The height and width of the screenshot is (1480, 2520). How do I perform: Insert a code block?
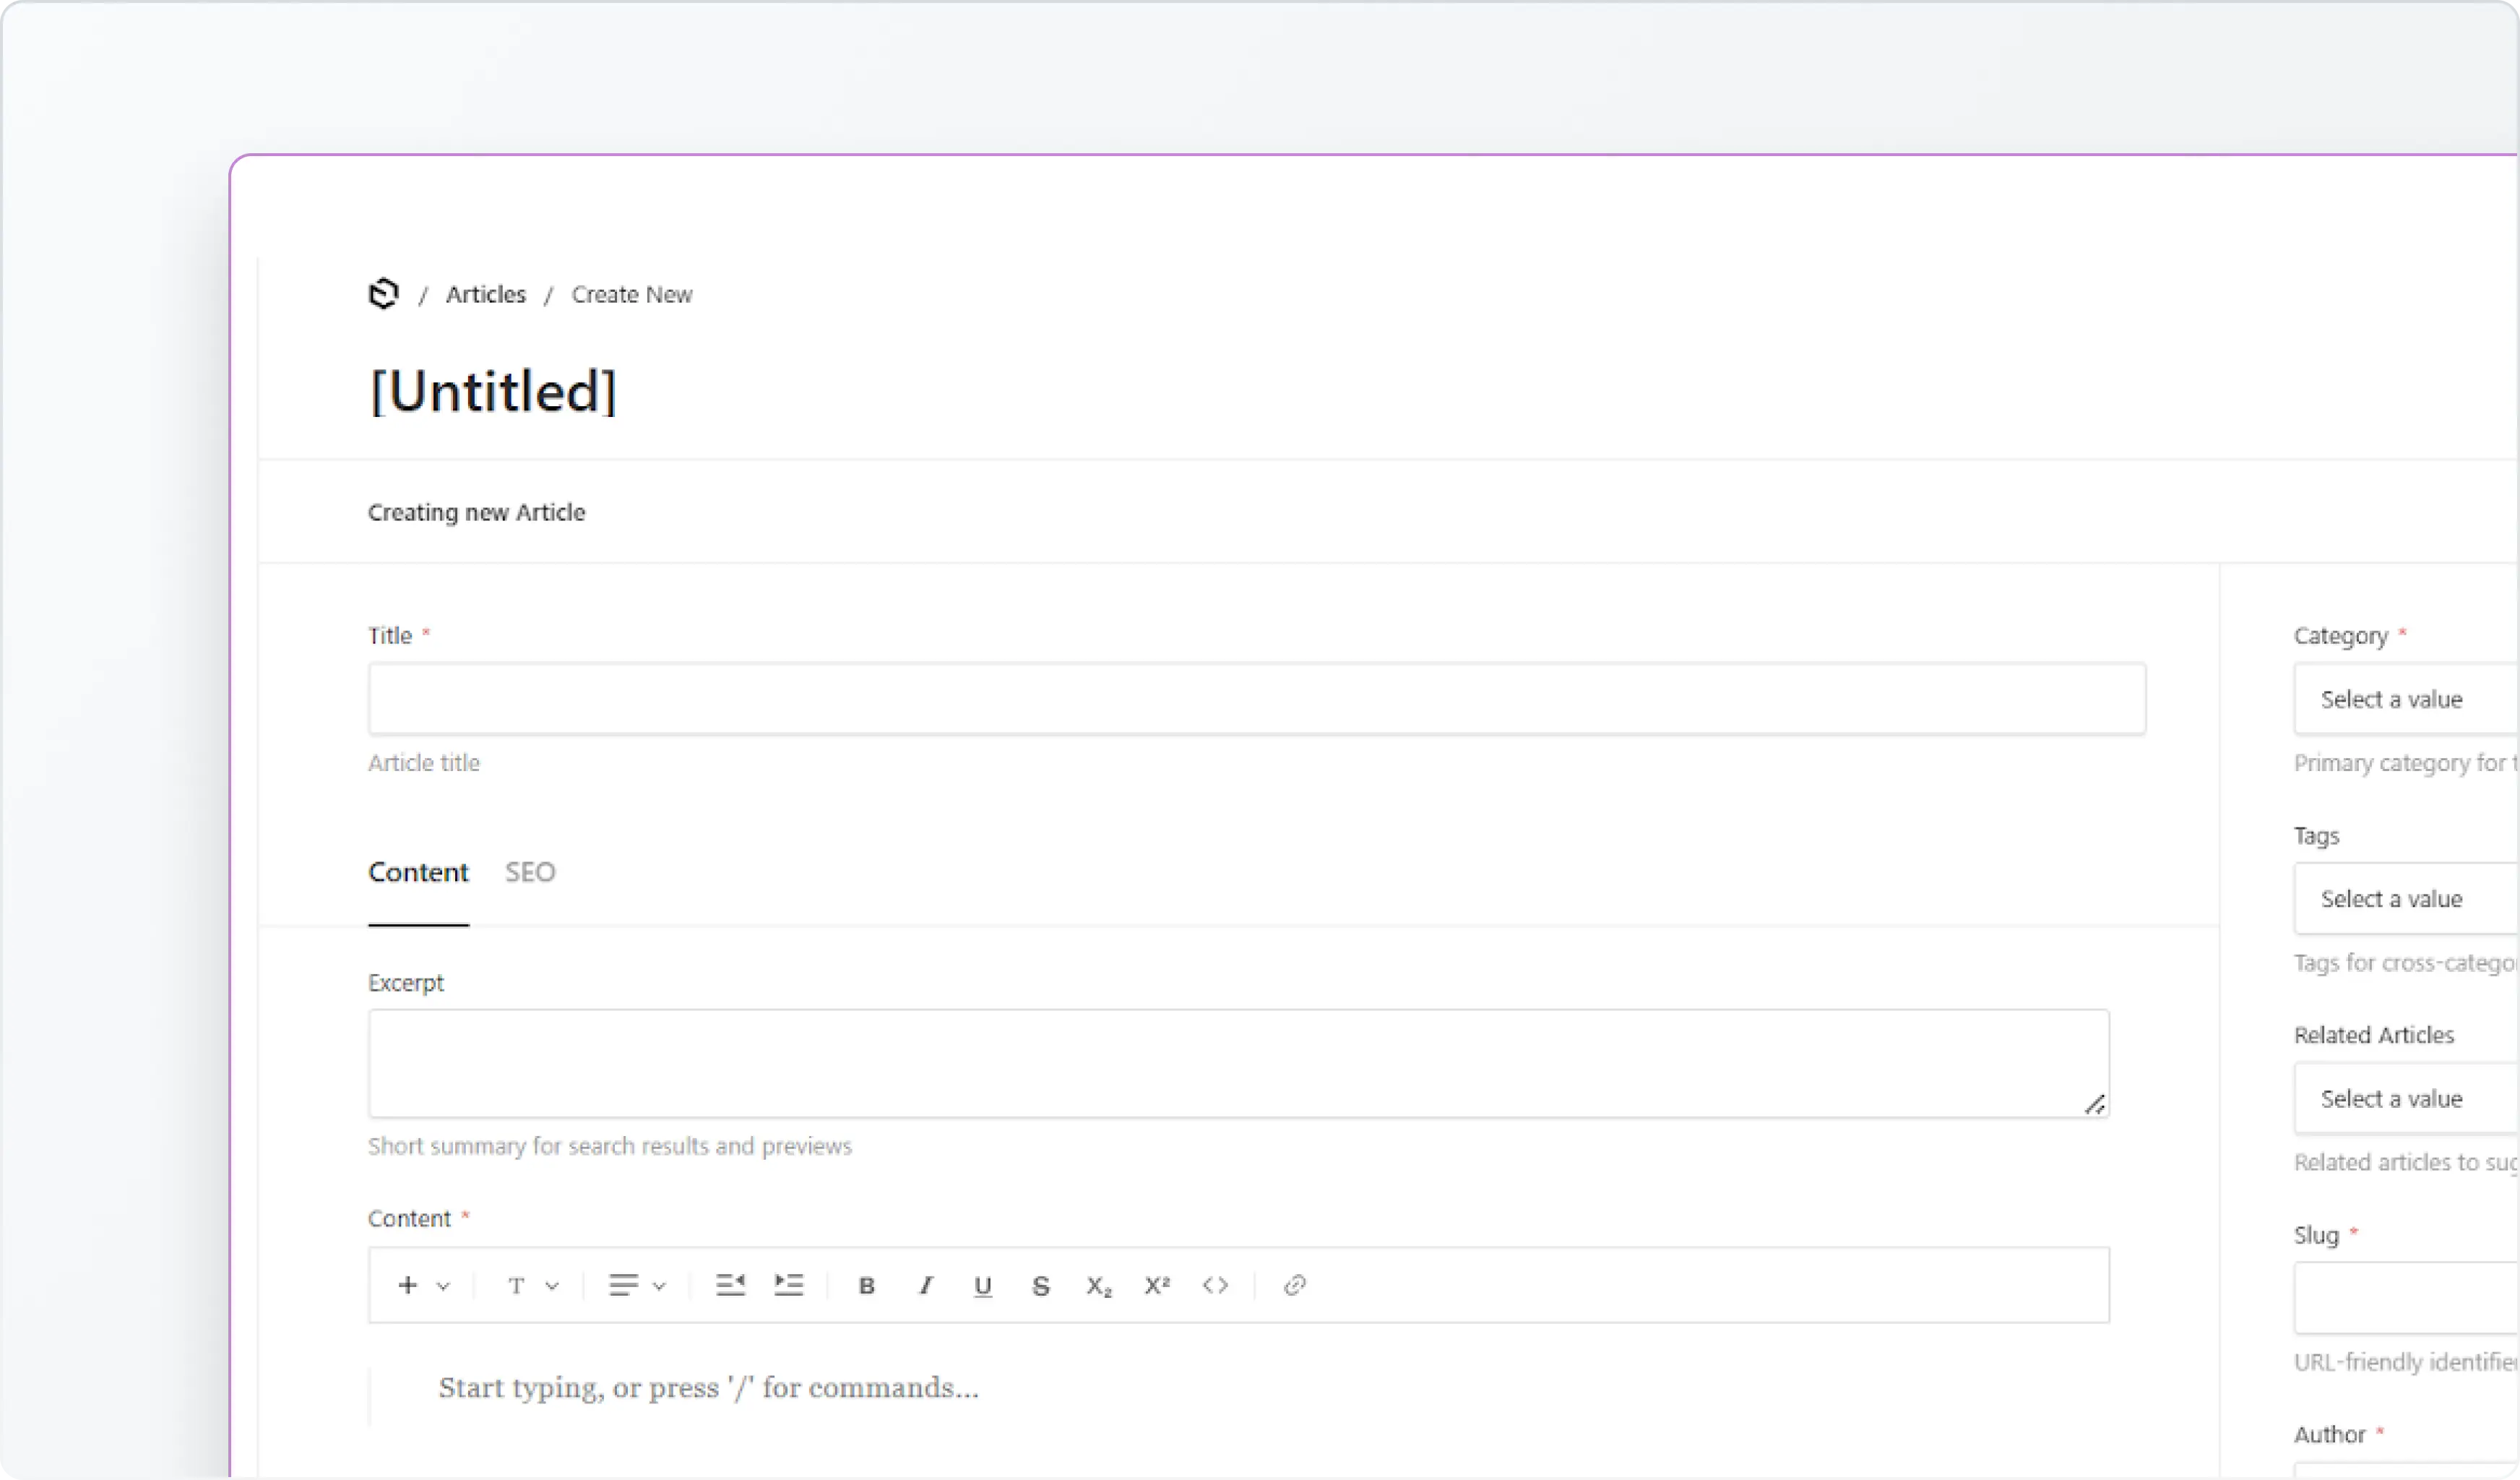coord(1215,1285)
